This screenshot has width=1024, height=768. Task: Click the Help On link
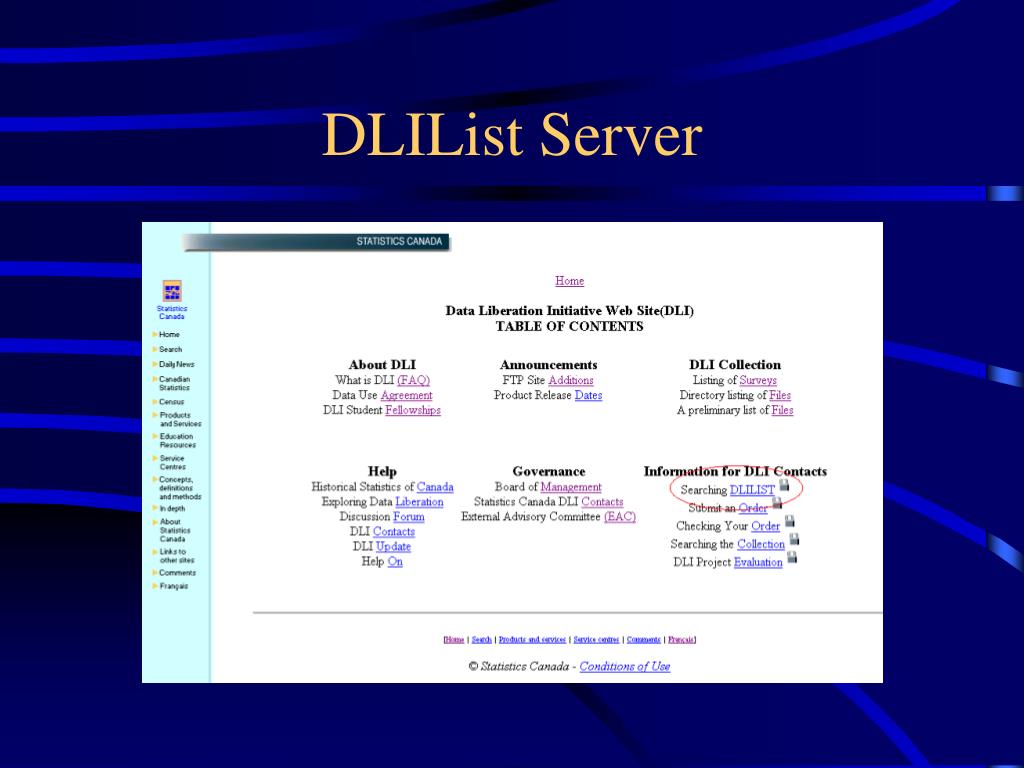[x=395, y=562]
